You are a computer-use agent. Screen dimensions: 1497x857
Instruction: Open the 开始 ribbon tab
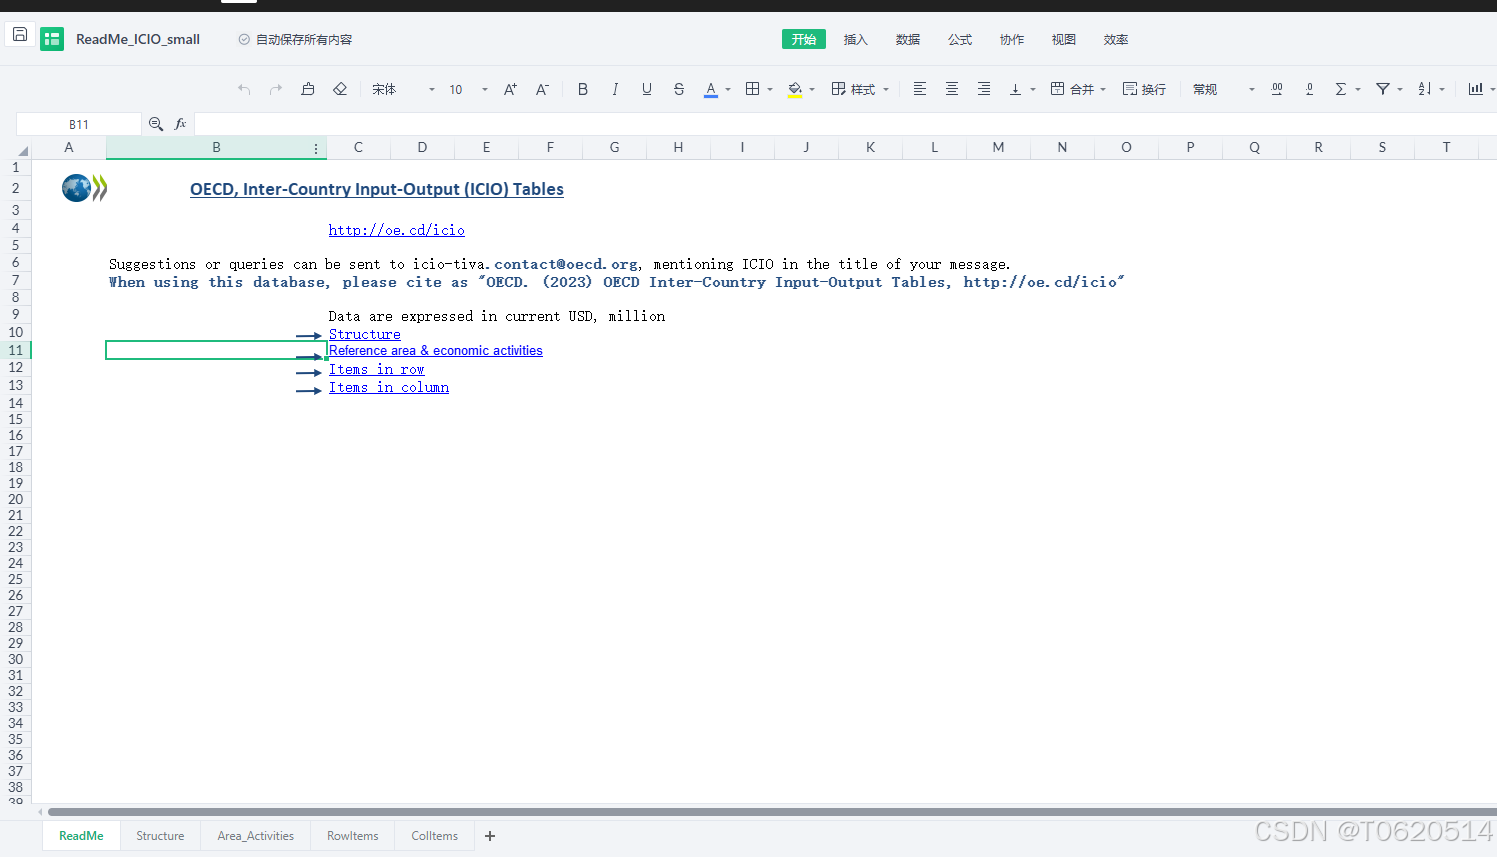[x=804, y=39]
